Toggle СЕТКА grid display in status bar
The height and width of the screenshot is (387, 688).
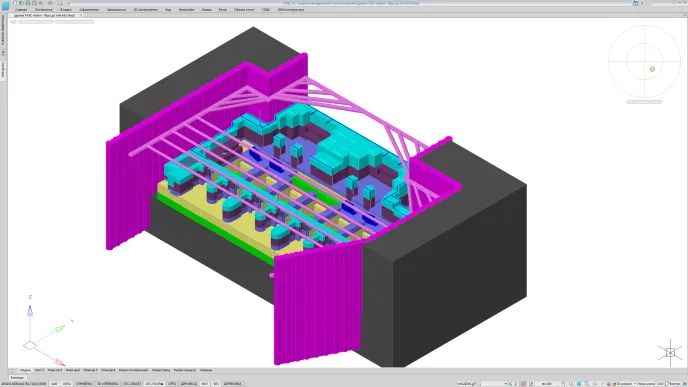(67, 383)
